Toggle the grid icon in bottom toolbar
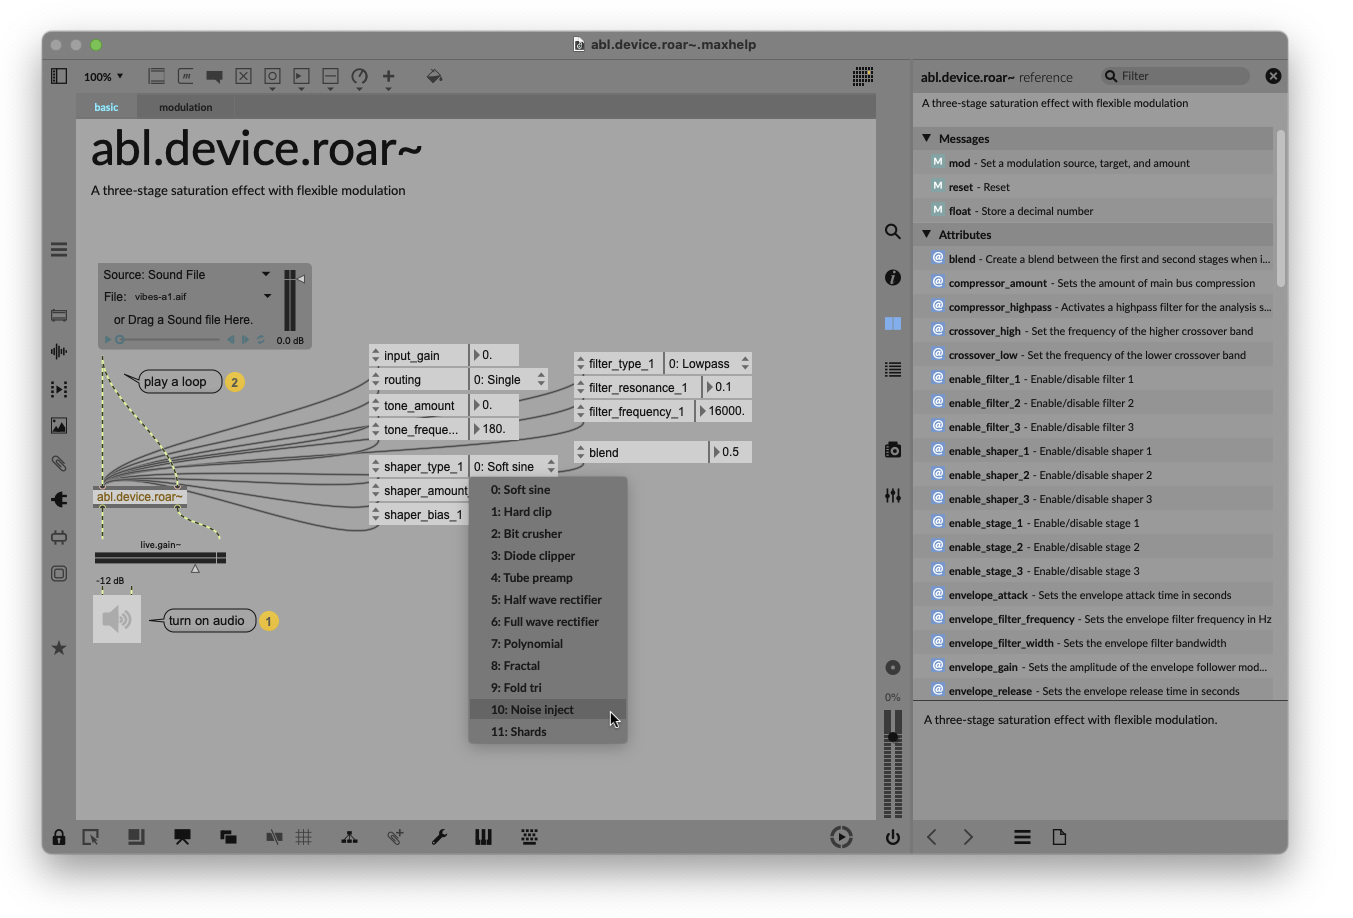The width and height of the screenshot is (1353, 918). coord(304,837)
